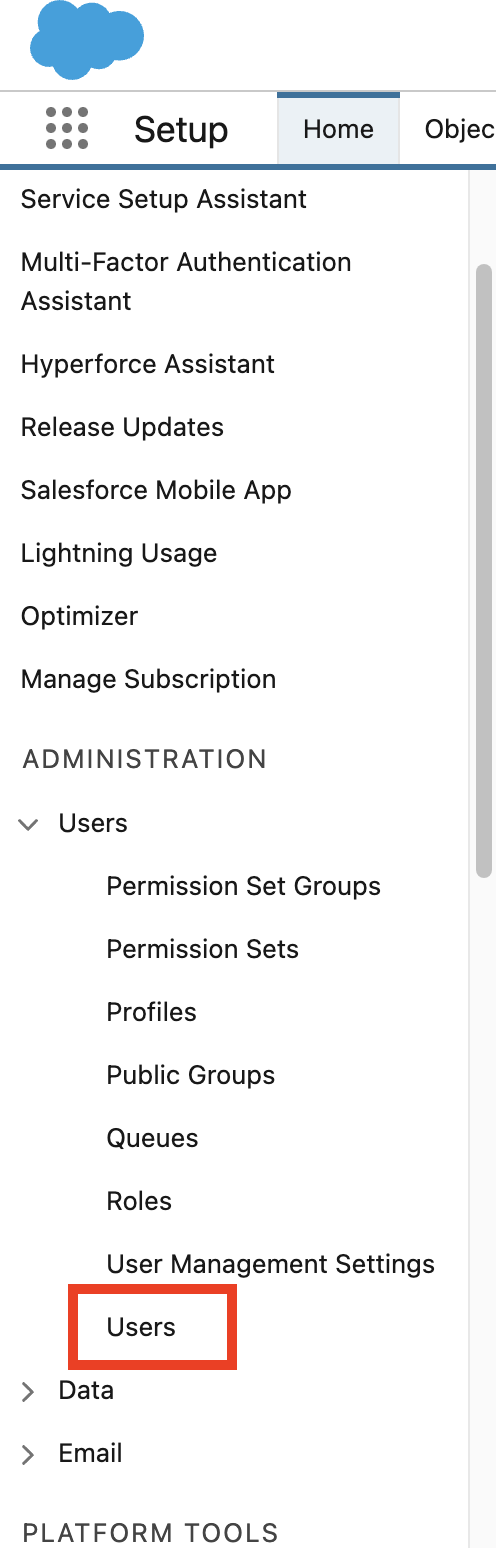This screenshot has height=1548, width=496.
Task: Open the App Launcher dots grid
Action: pos(67,129)
